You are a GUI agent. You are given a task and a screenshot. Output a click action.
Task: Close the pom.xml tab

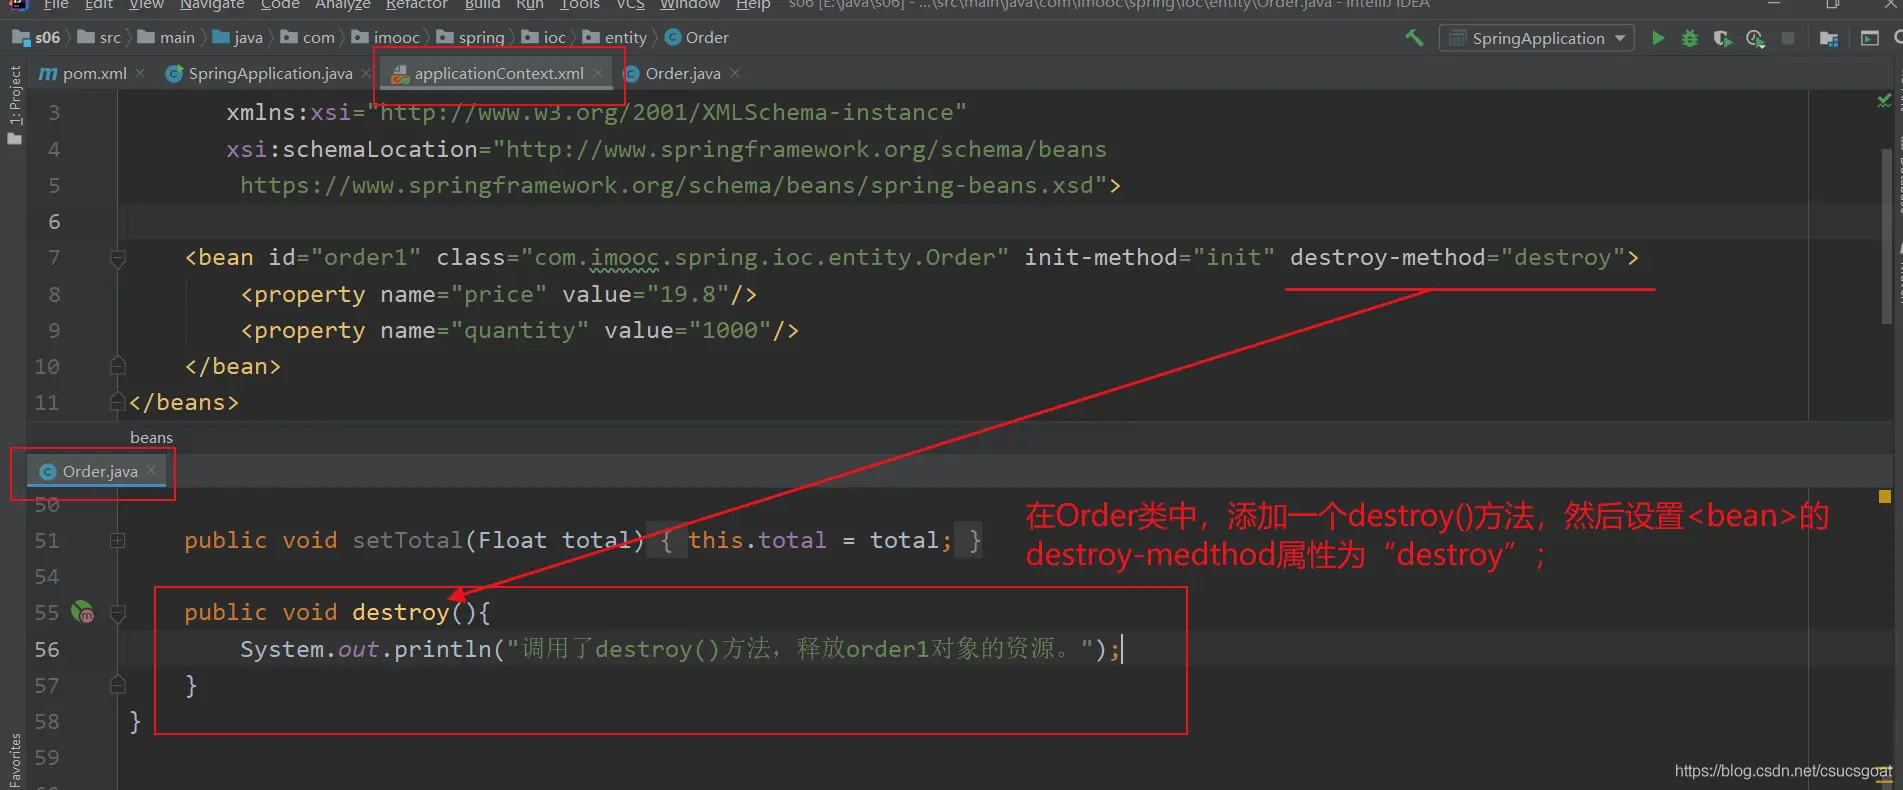(x=140, y=73)
